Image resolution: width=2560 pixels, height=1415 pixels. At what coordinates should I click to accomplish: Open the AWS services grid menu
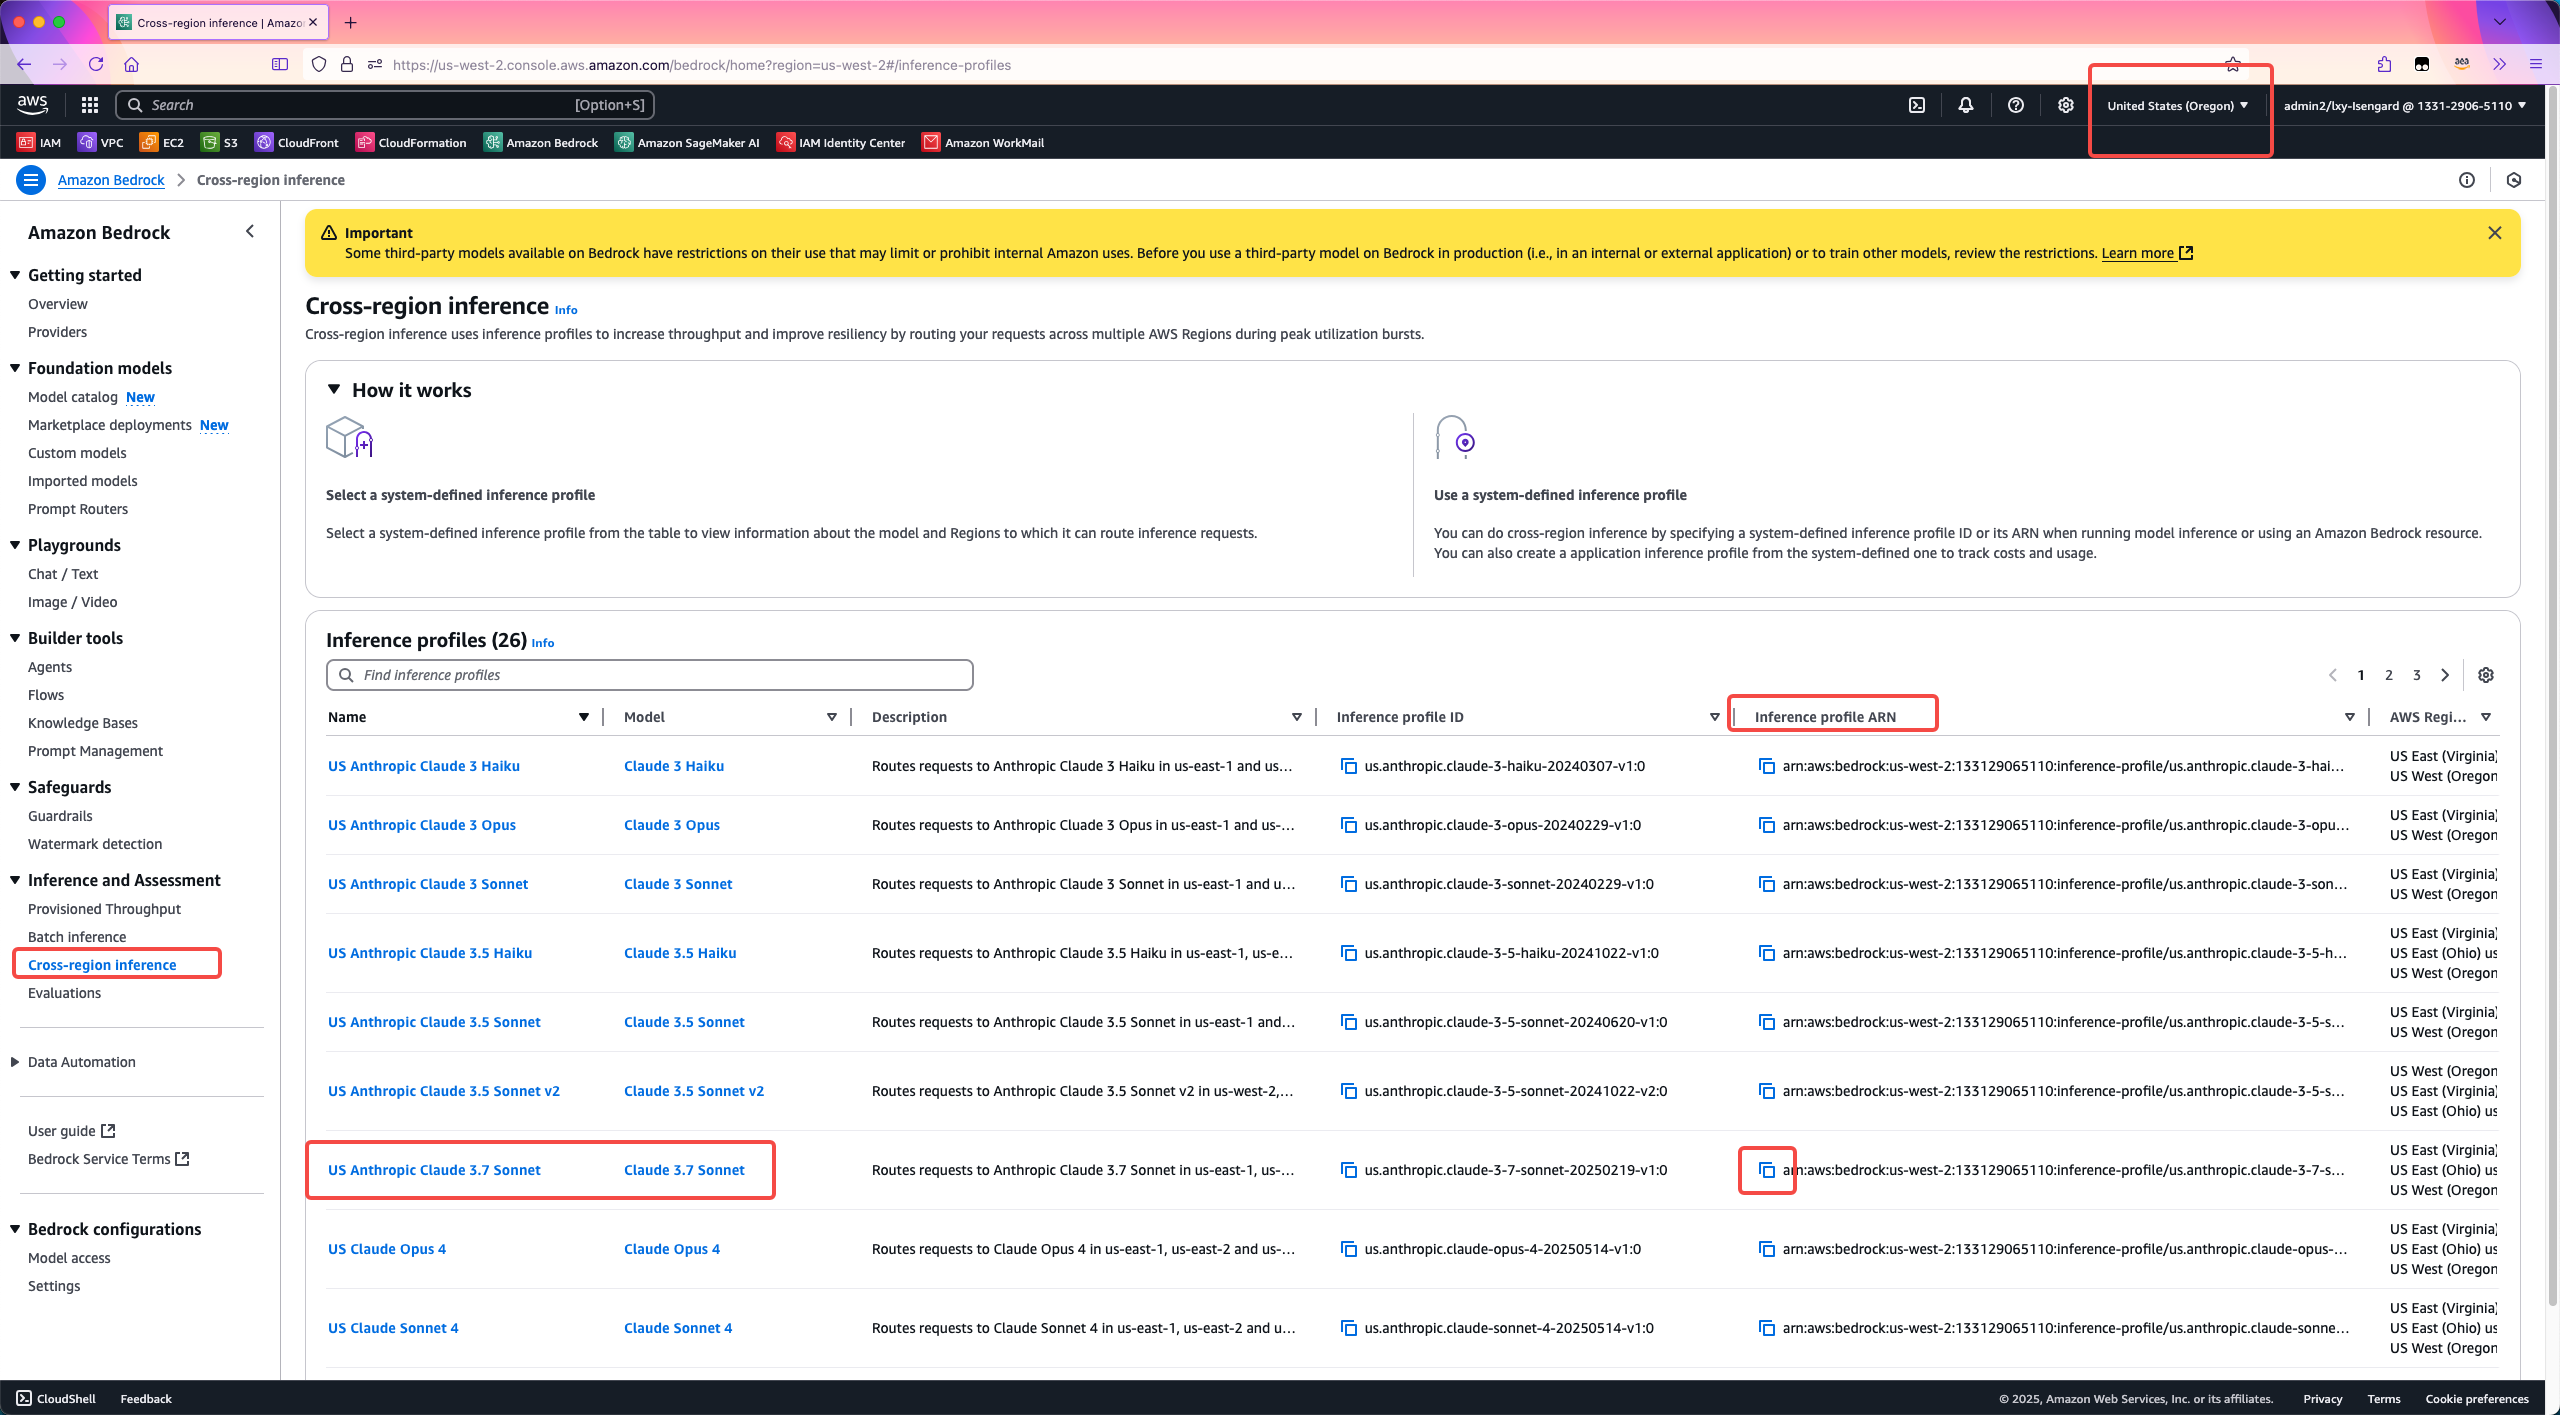(x=89, y=105)
